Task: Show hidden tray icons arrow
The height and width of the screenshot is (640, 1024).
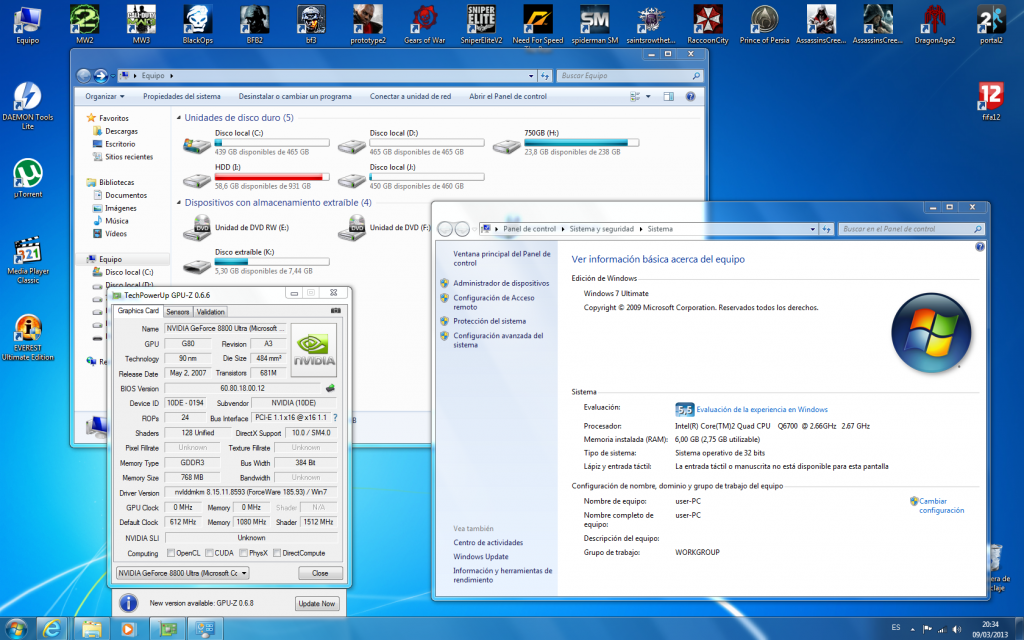Action: click(x=912, y=630)
